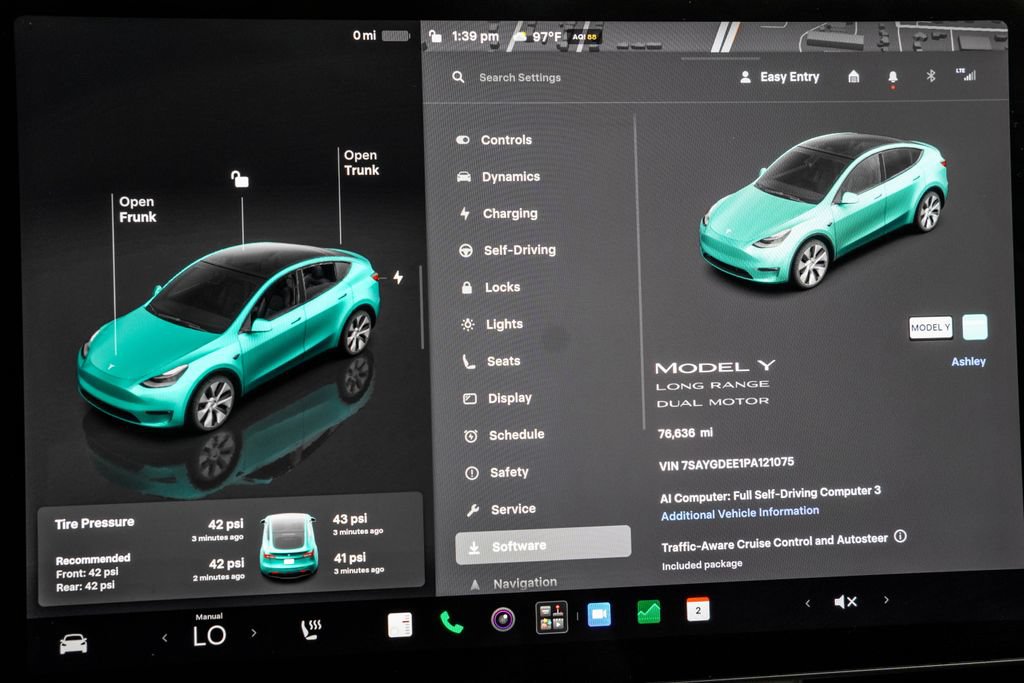This screenshot has width=1024, height=683.
Task: Open the arcade toybox app icon
Action: click(551, 617)
